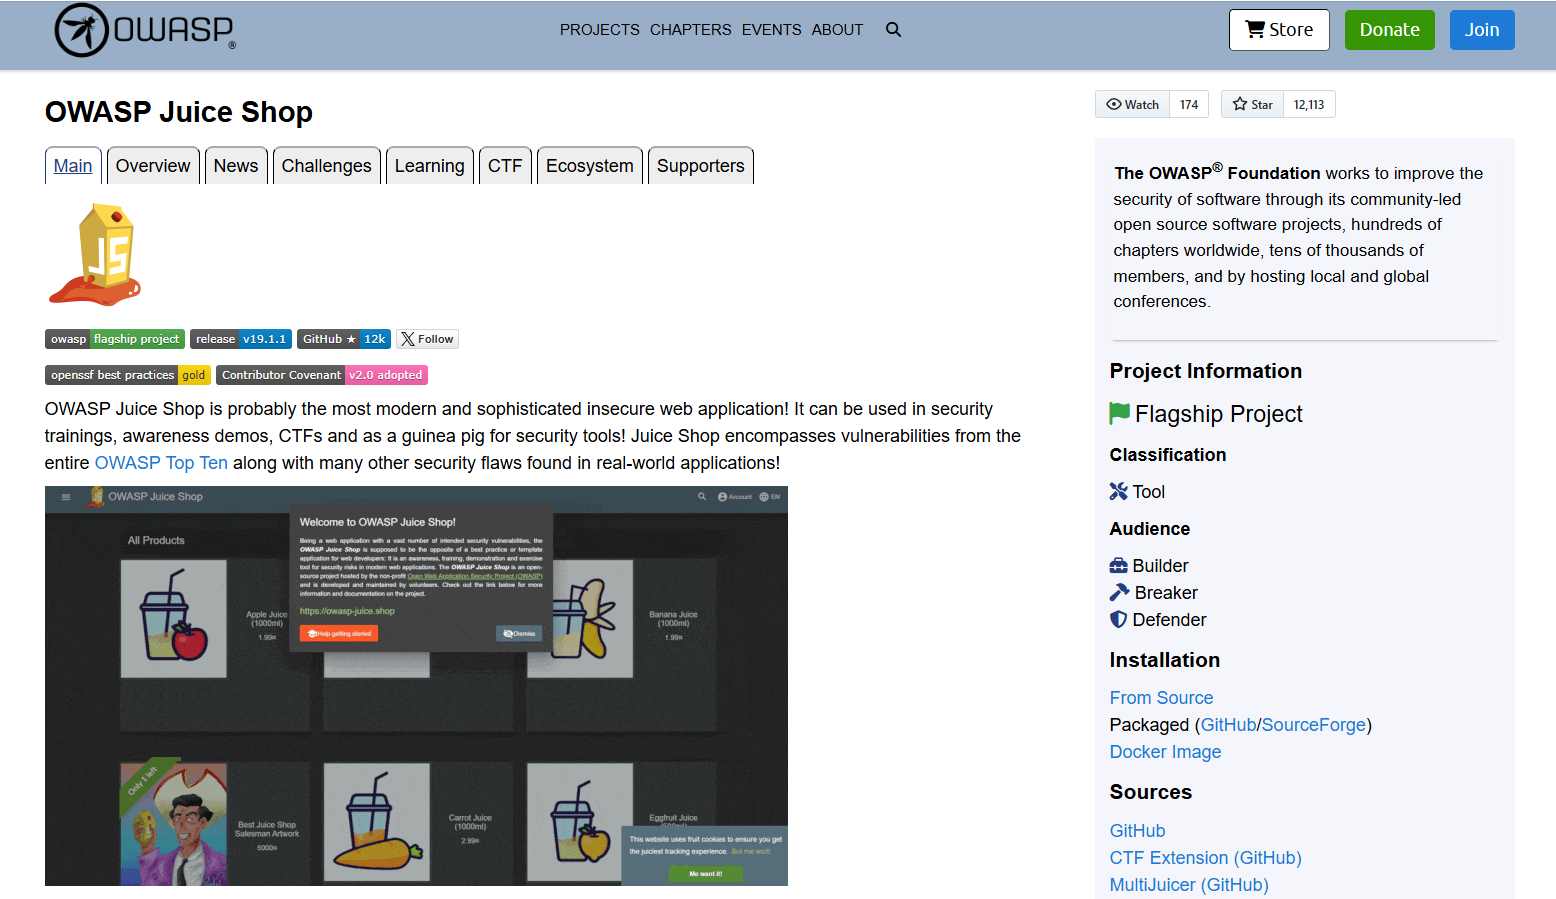Open the OWASP Top Ten link

pyautogui.click(x=161, y=462)
